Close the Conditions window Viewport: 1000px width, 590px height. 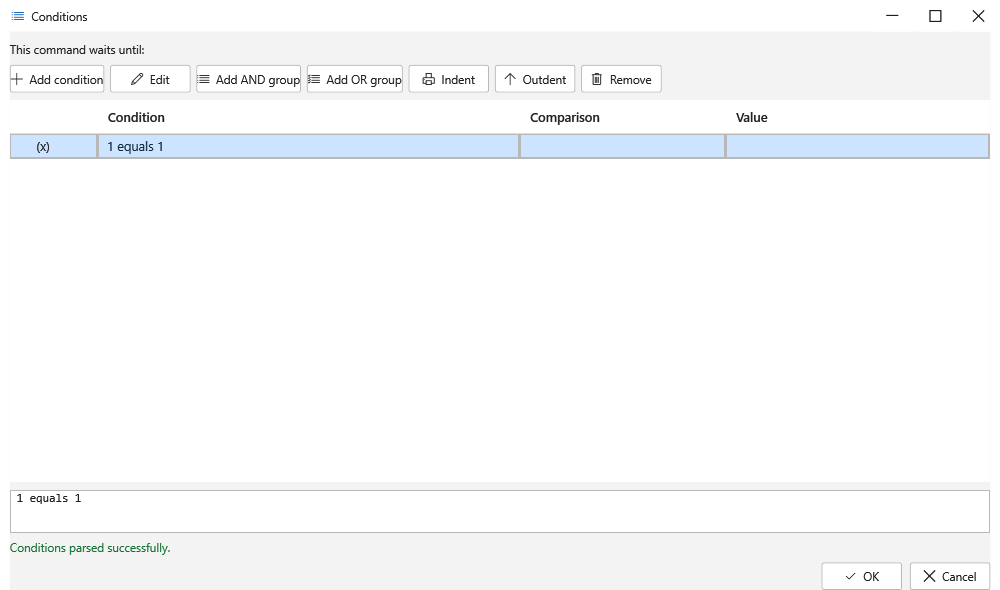pyautogui.click(x=978, y=16)
